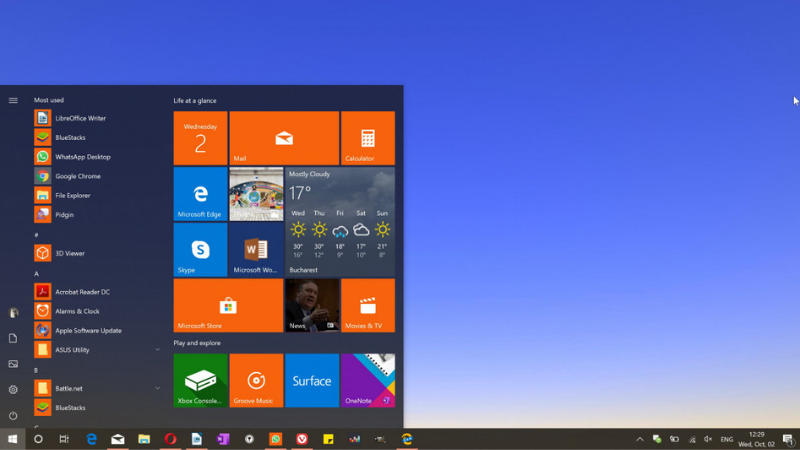
Task: Open the Surface tile
Action: coord(312,381)
